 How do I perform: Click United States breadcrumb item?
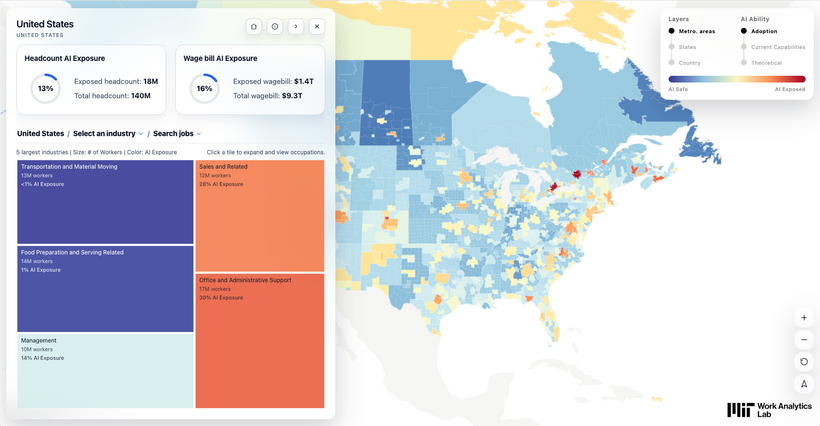[x=40, y=134]
